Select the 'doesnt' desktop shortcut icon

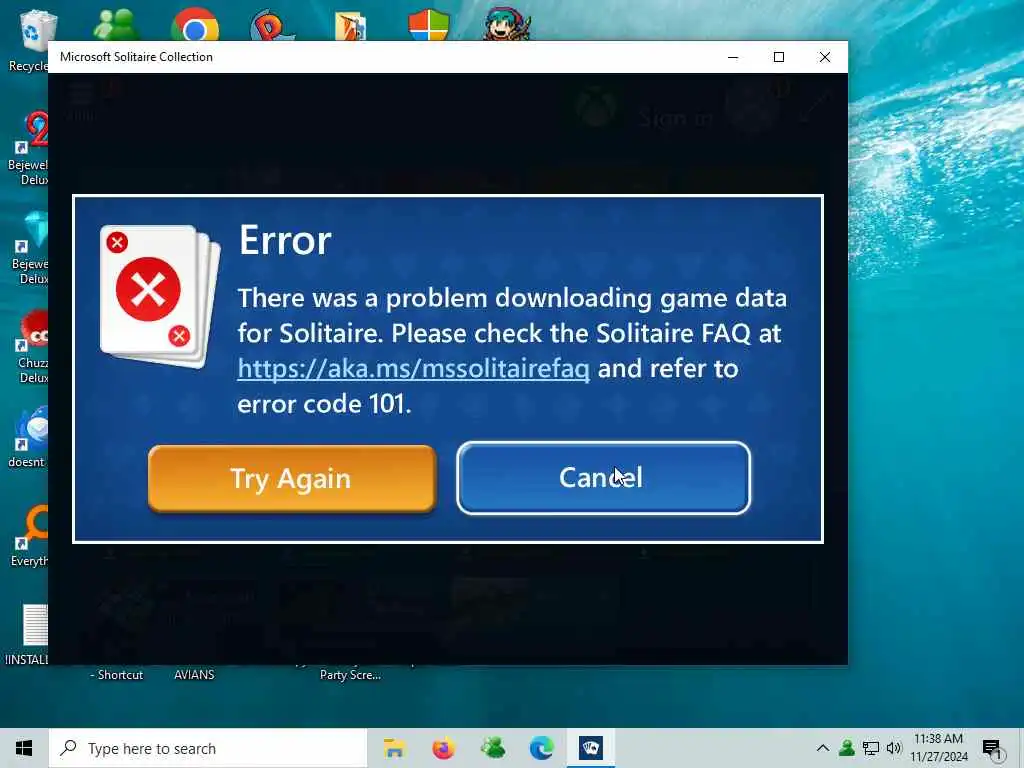(31, 438)
